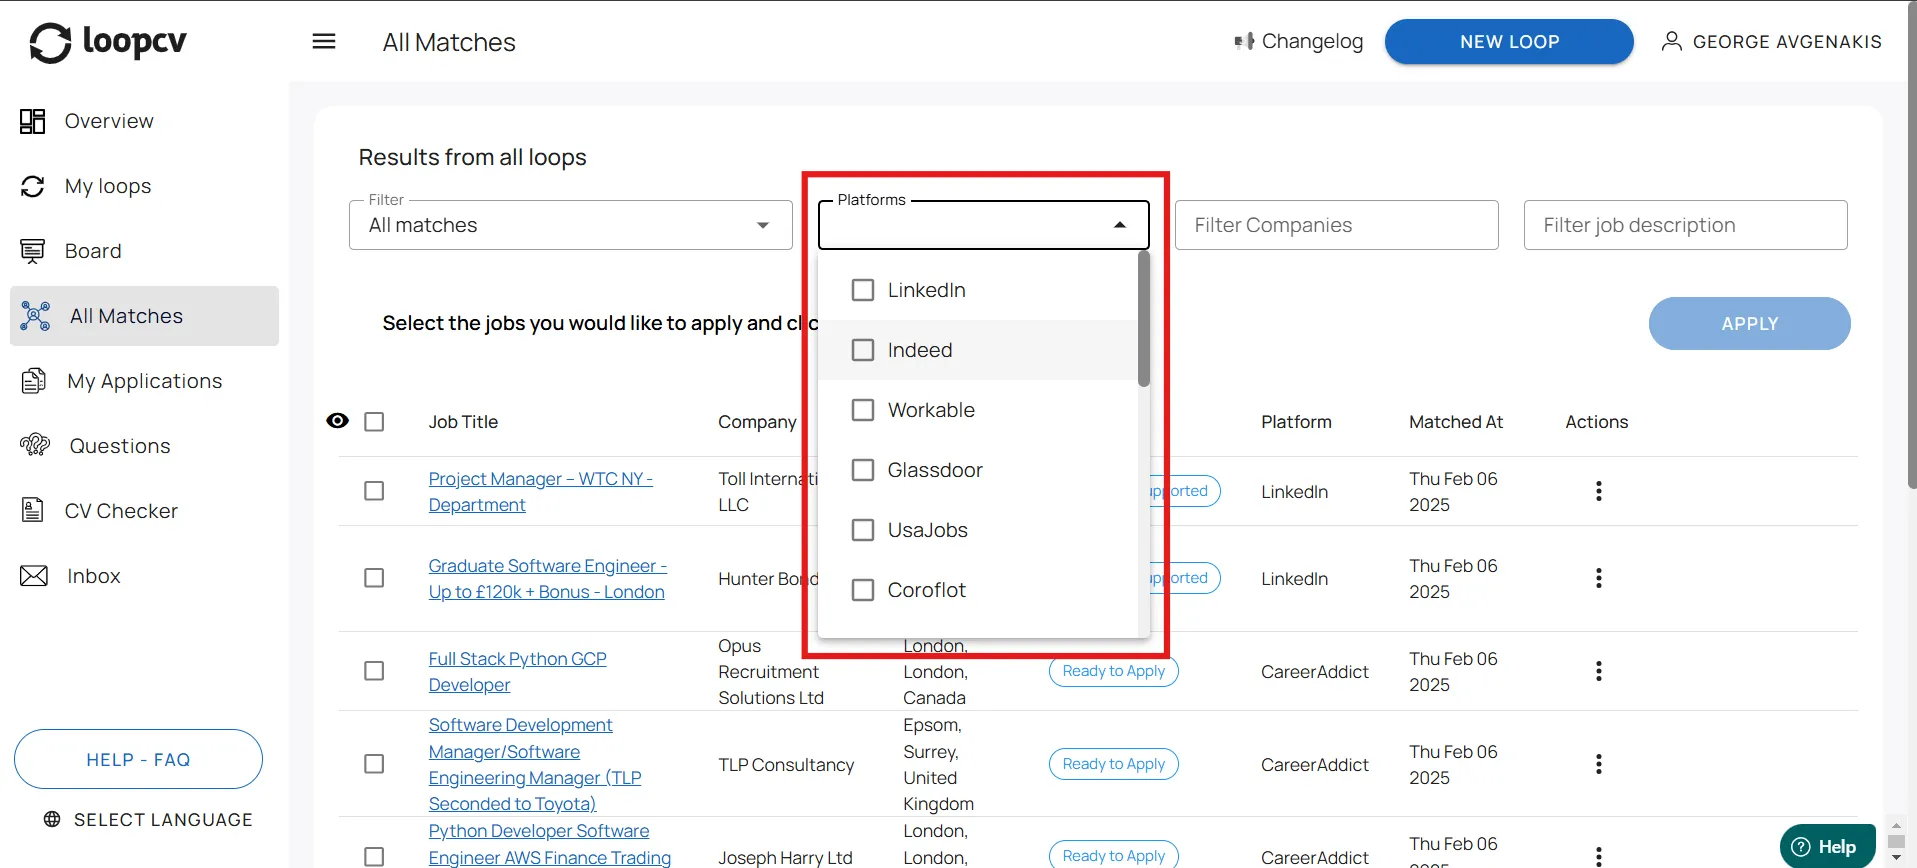Click the APPLY button

[x=1749, y=323]
